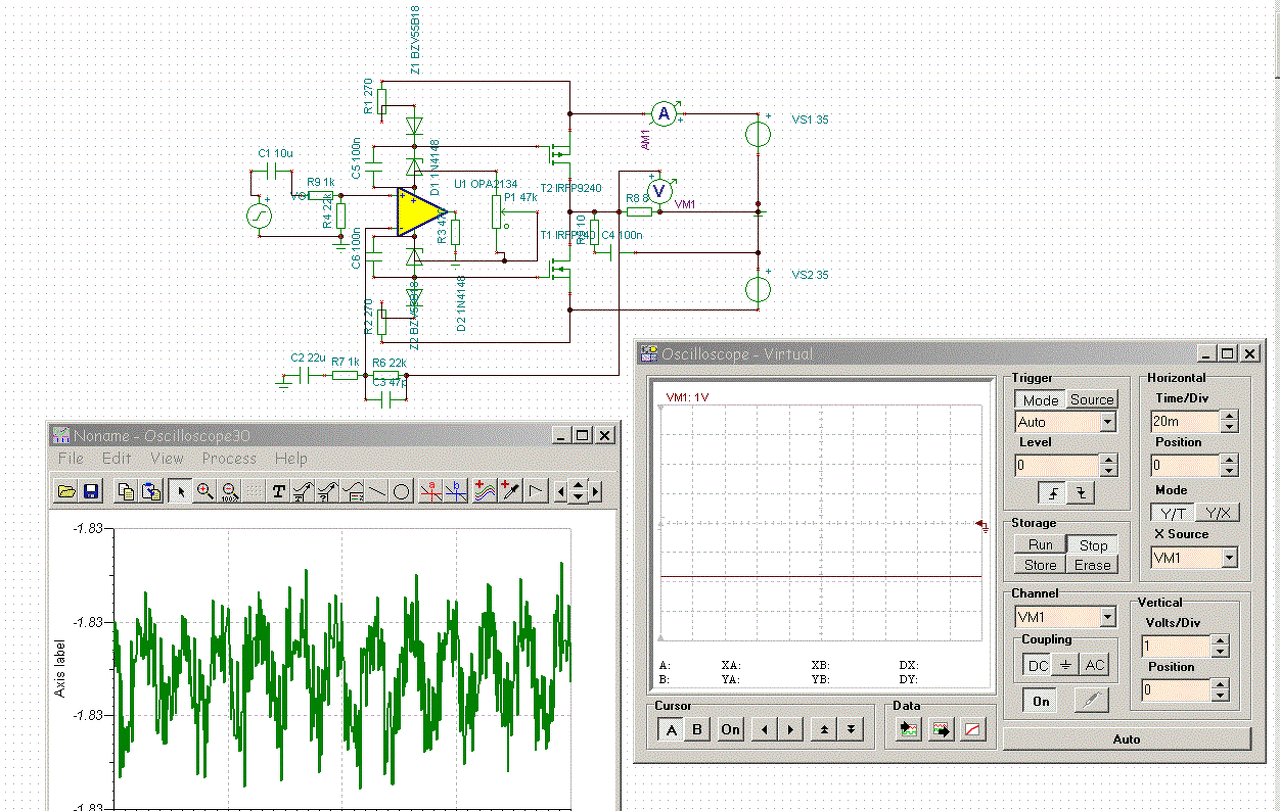Select the straight Line drawing tool
Image resolution: width=1280 pixels, height=811 pixels.
tap(376, 491)
